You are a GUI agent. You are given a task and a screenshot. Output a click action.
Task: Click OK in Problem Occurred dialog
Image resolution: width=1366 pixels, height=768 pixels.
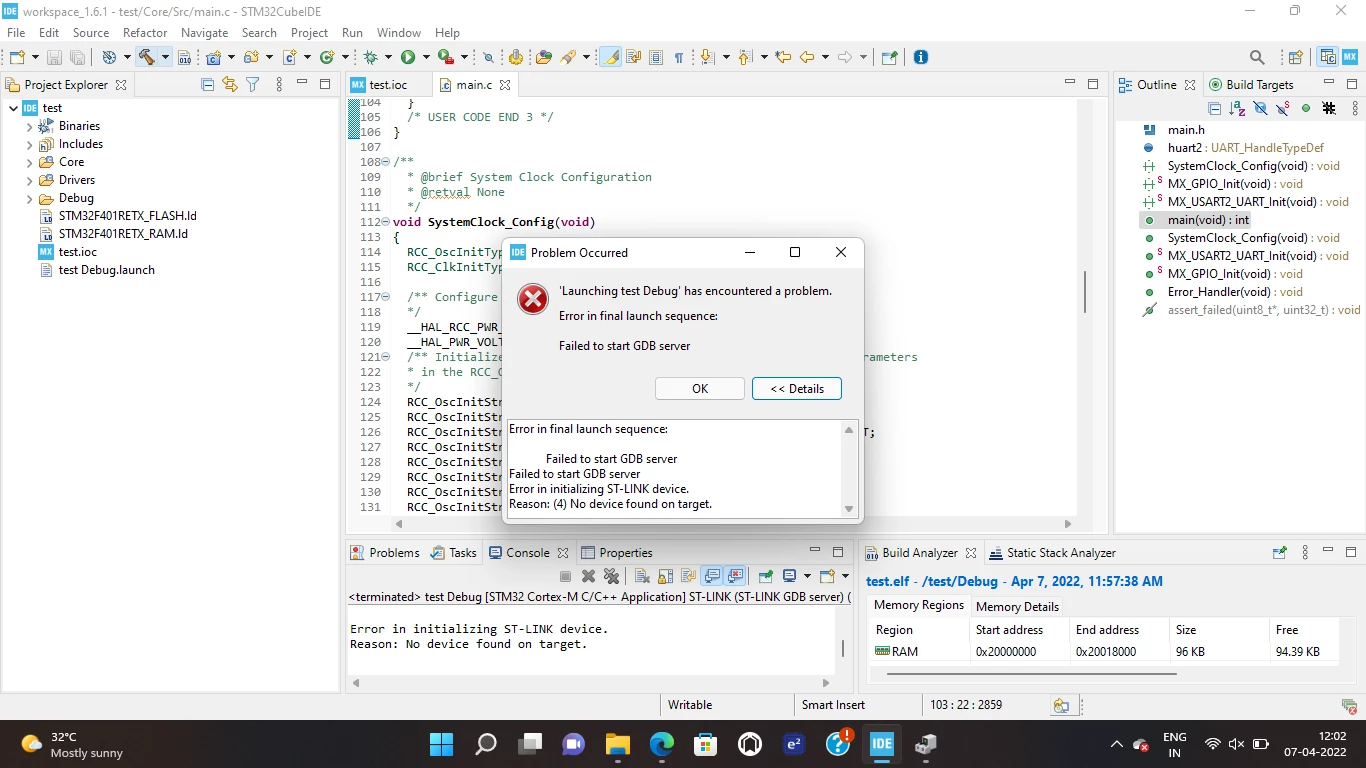click(x=700, y=389)
